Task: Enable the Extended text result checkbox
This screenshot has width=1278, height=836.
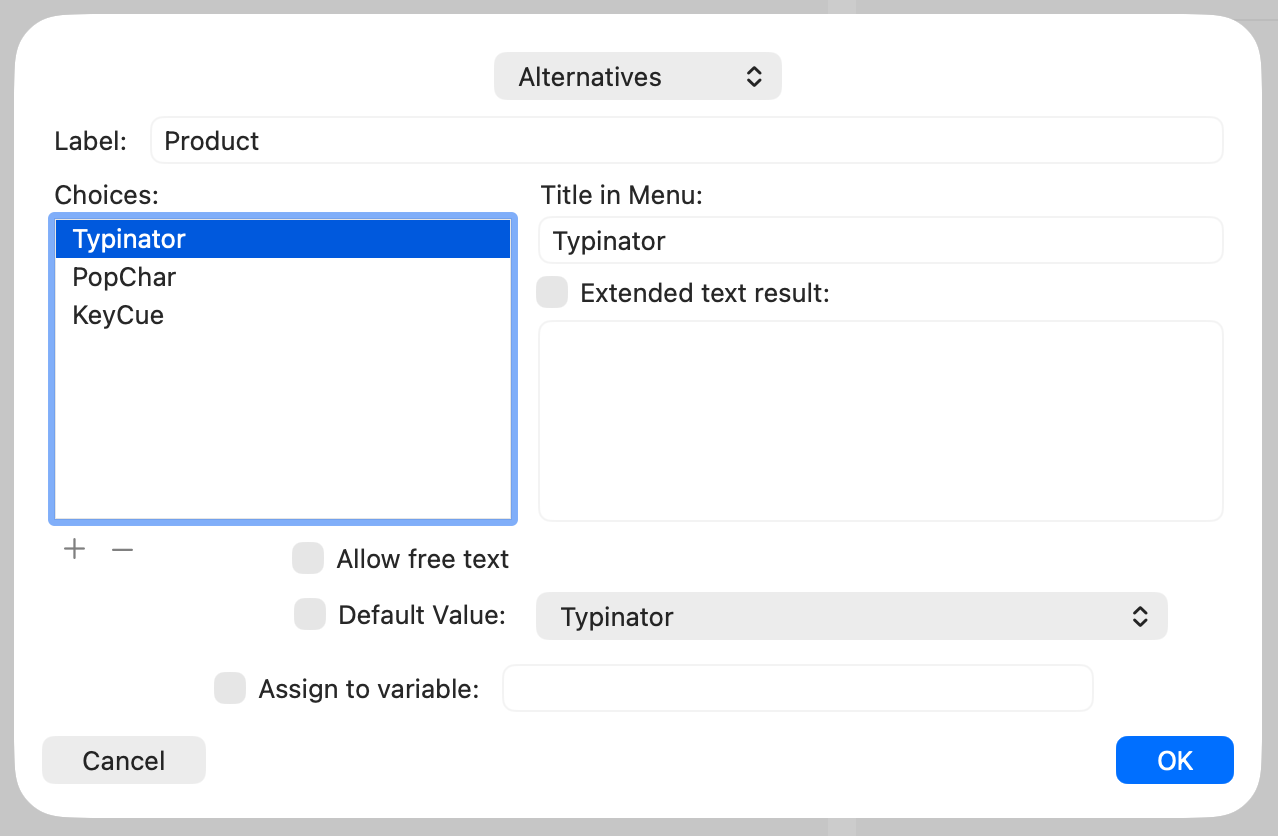Action: coord(551,292)
